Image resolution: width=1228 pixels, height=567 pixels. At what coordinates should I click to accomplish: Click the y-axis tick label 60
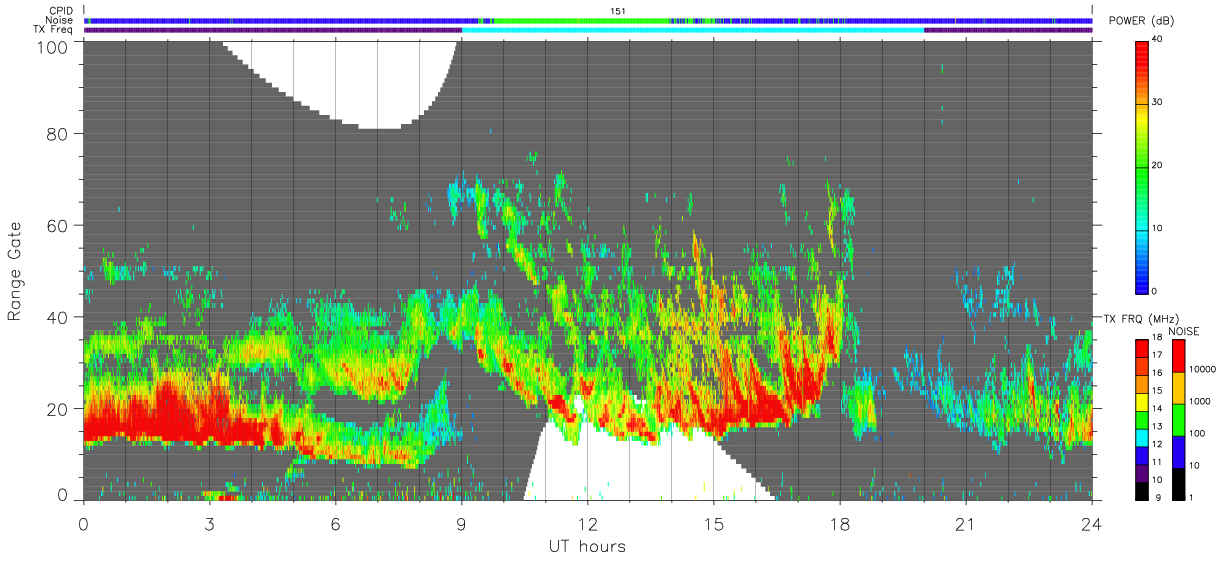click(x=57, y=225)
